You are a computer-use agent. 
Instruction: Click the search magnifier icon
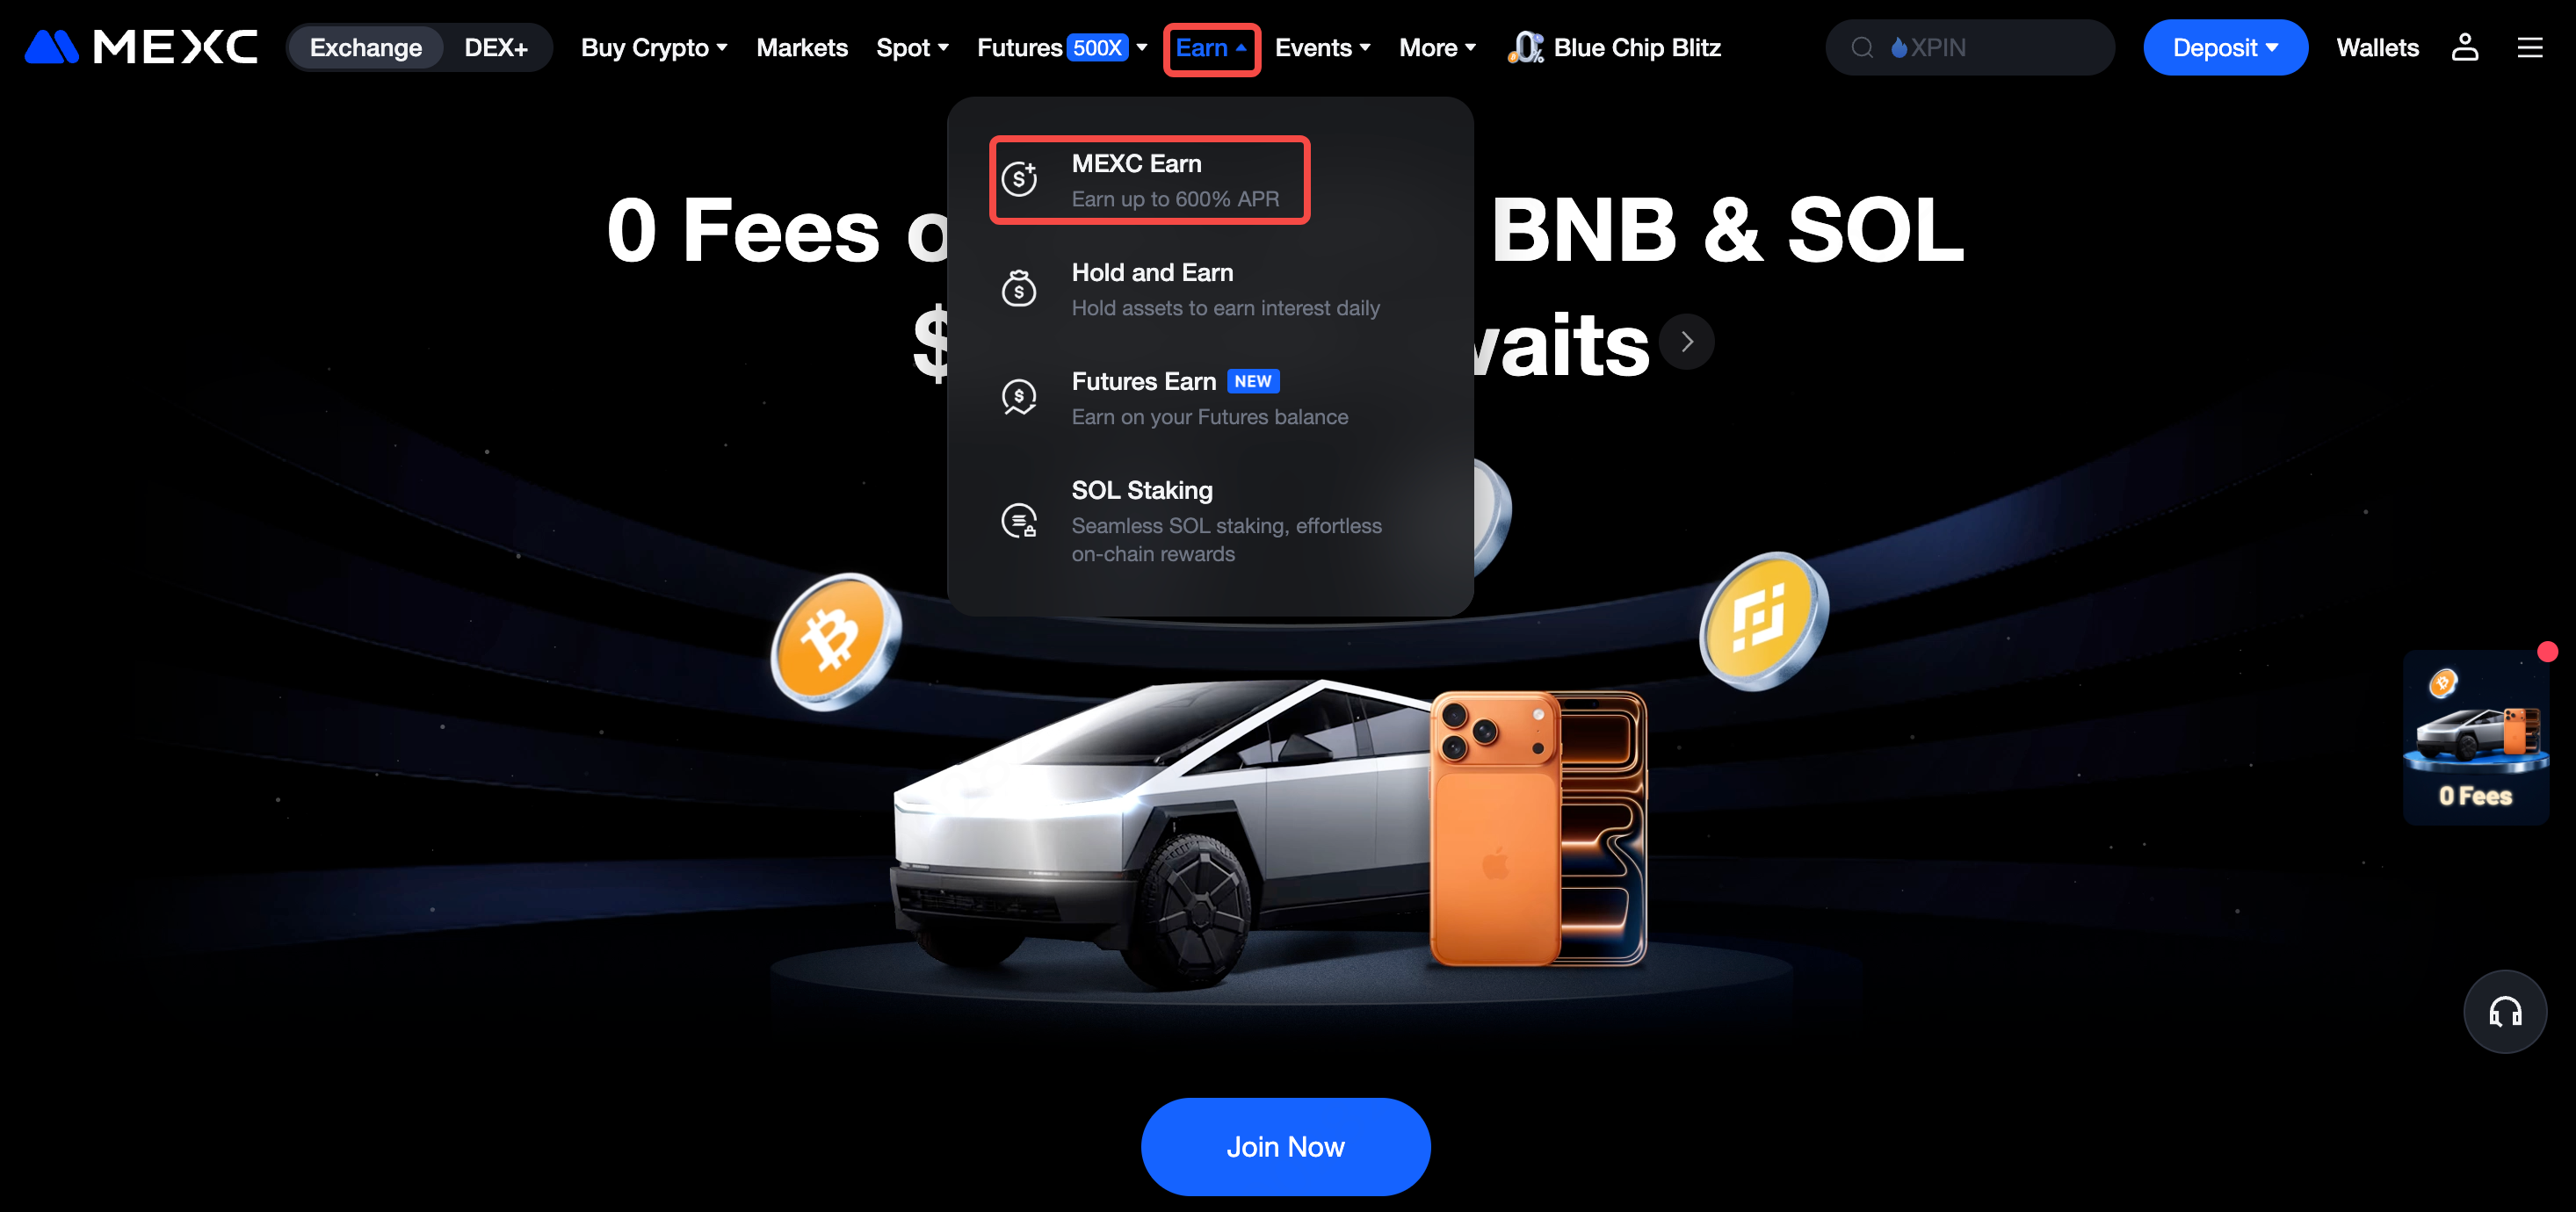tap(1861, 47)
